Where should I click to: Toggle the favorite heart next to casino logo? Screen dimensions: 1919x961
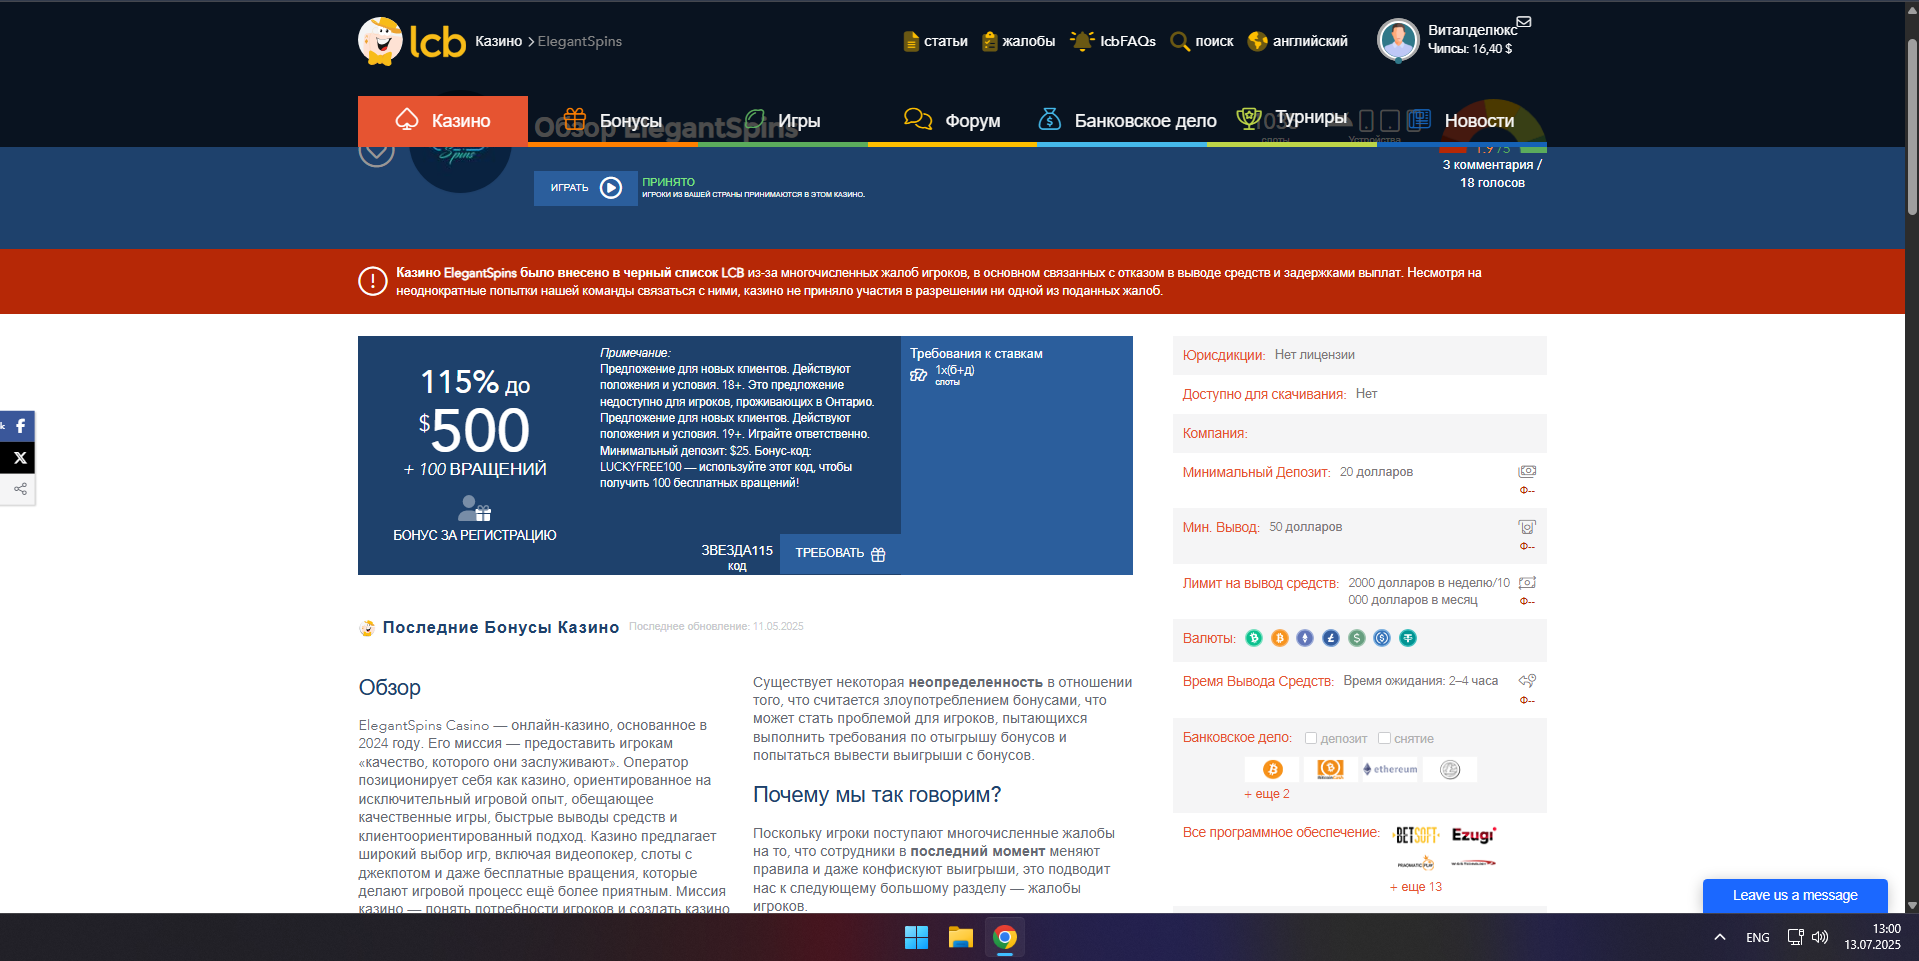(376, 151)
